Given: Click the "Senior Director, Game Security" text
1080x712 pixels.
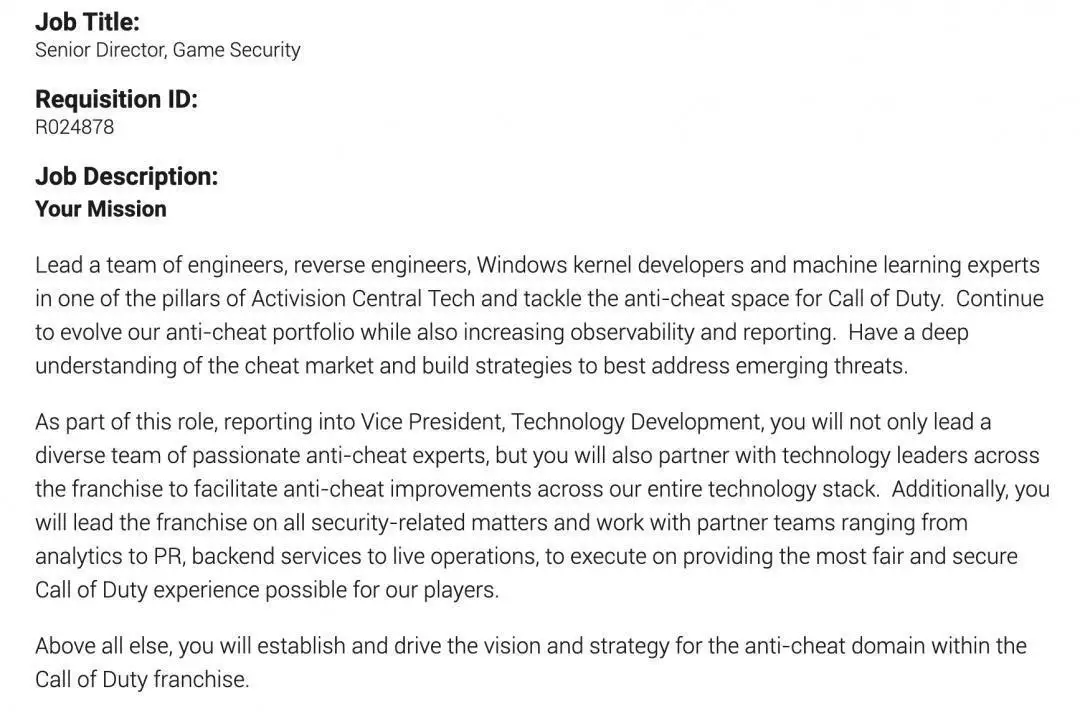Looking at the screenshot, I should click(x=167, y=50).
